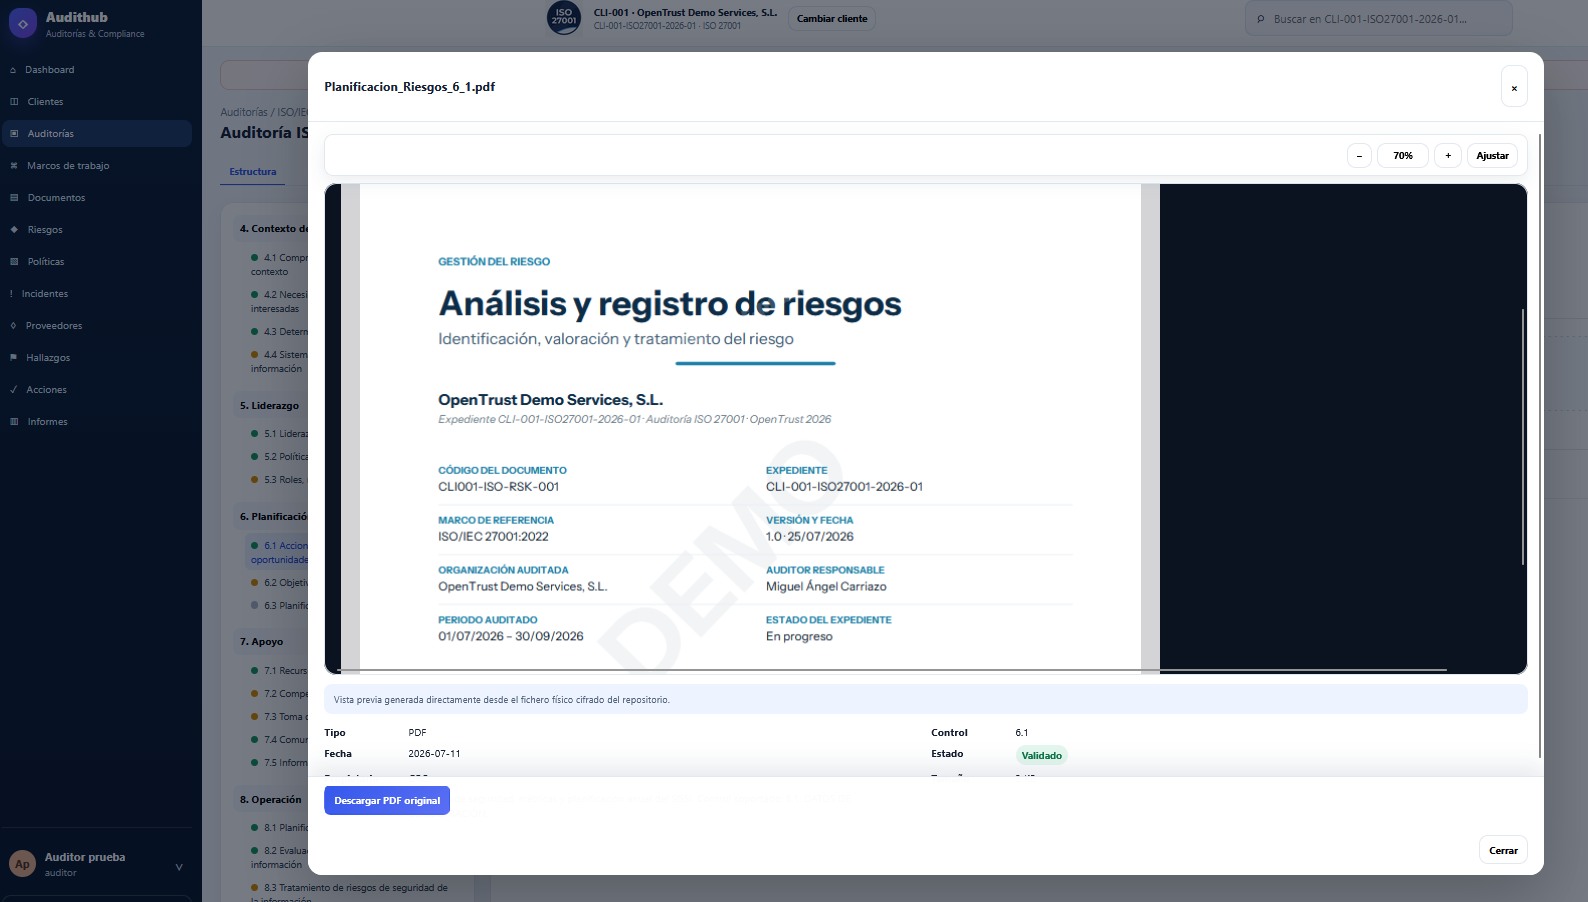1588x902 pixels.
Task: Collapse the 8. Operación section
Action: (x=271, y=800)
